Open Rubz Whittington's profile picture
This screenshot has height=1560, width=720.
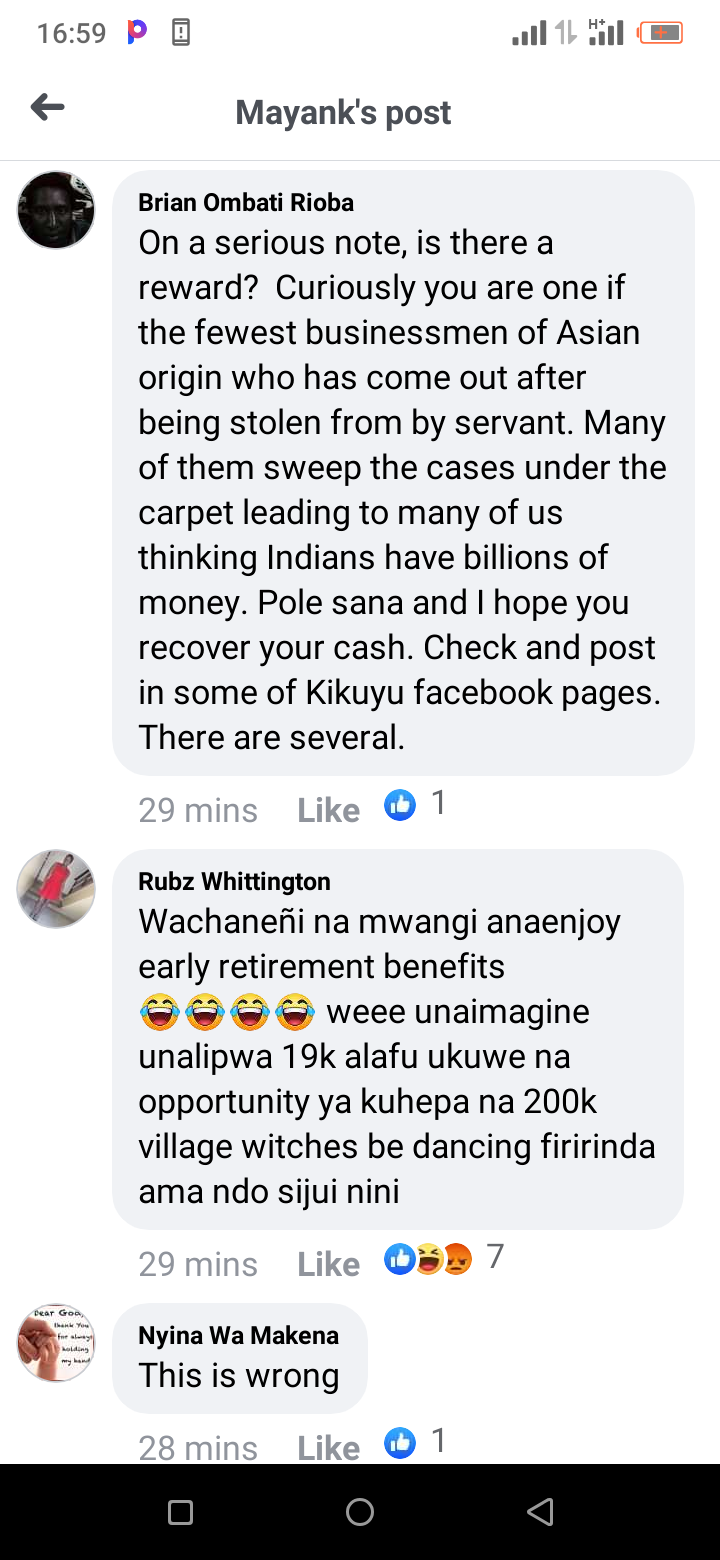(56, 889)
